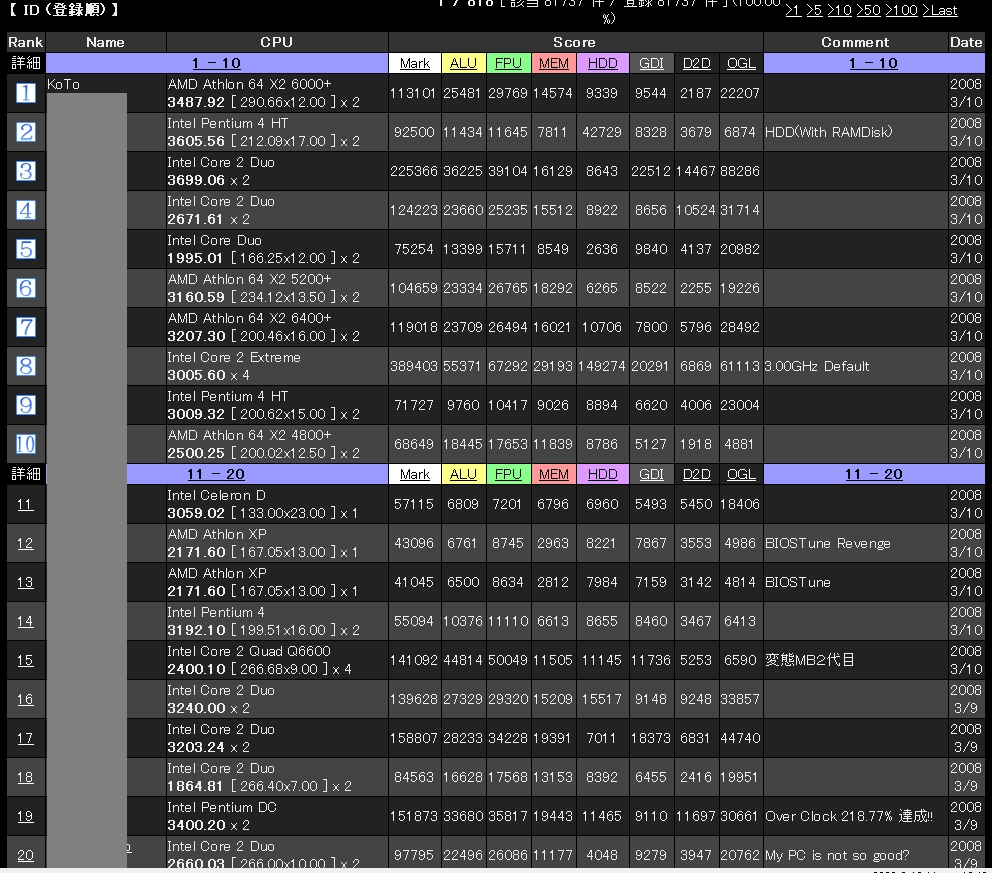The height and width of the screenshot is (873, 992).
Task: Go forward 1 page with >1
Action: point(793,10)
